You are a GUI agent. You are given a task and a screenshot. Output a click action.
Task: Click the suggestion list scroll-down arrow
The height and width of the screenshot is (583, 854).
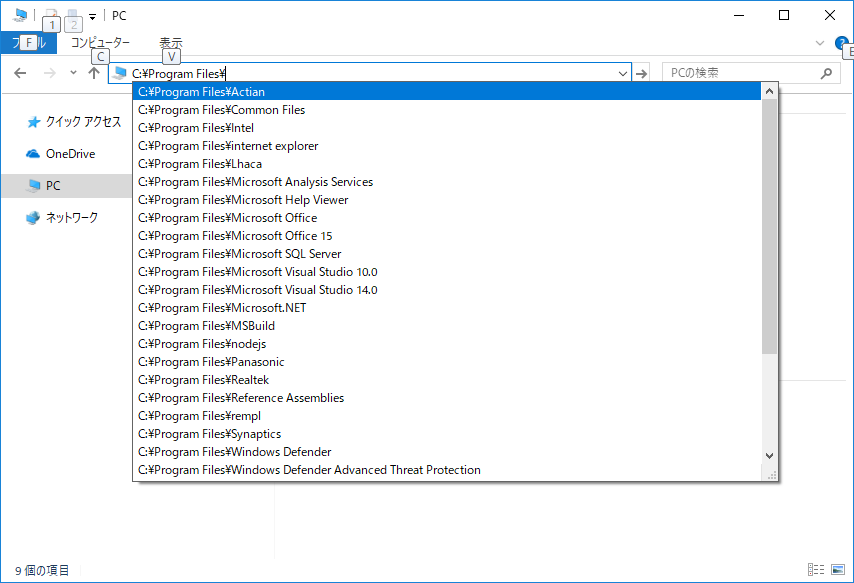click(769, 456)
